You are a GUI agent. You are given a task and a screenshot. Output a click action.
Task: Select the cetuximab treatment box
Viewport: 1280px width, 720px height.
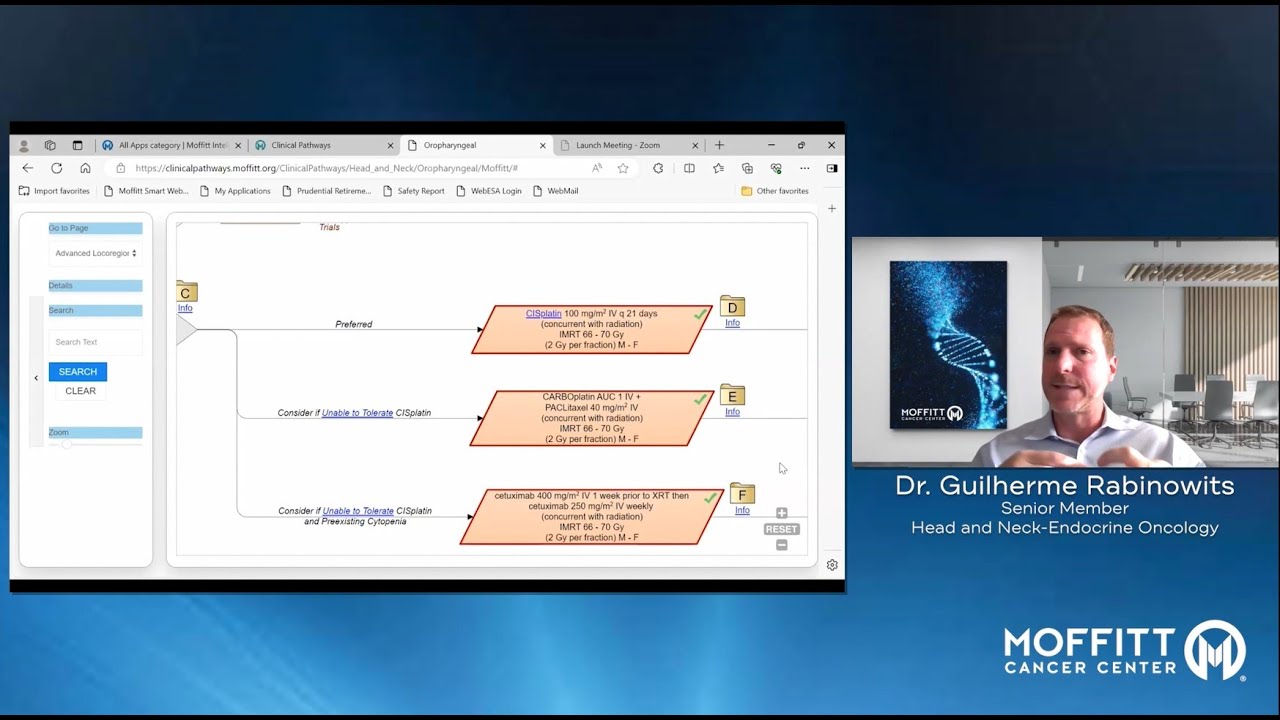[x=592, y=516]
